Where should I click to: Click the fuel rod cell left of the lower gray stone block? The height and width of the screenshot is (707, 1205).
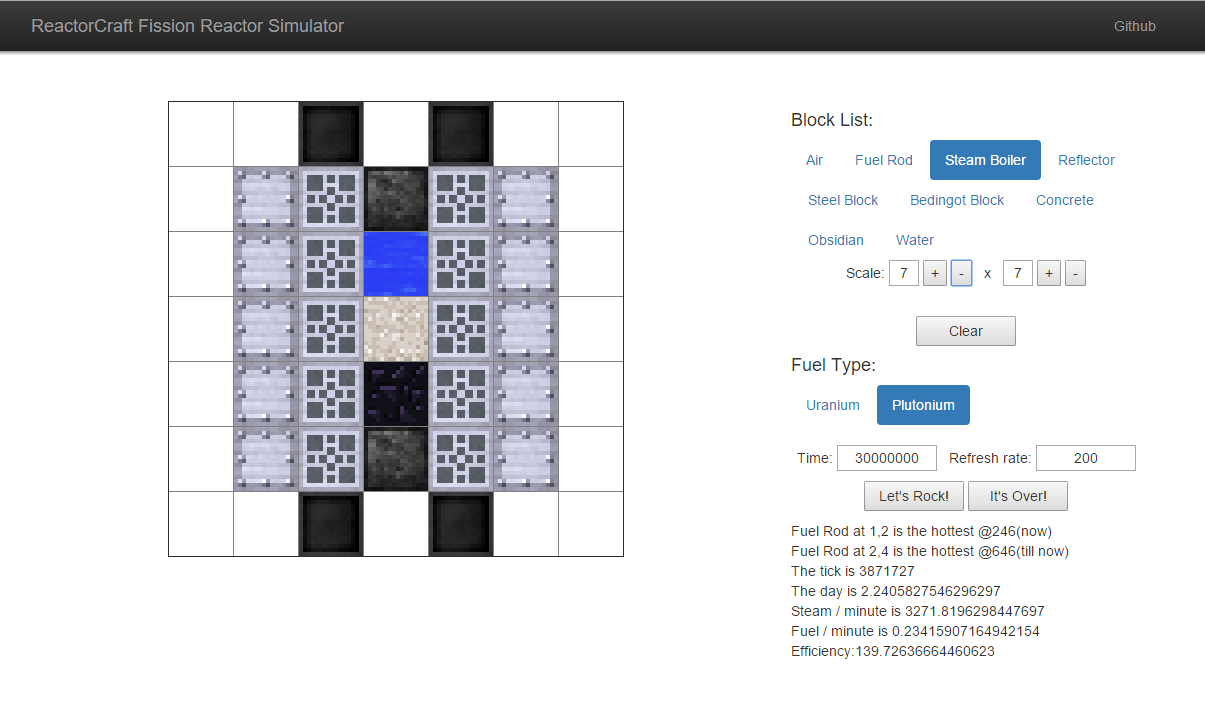coord(331,459)
